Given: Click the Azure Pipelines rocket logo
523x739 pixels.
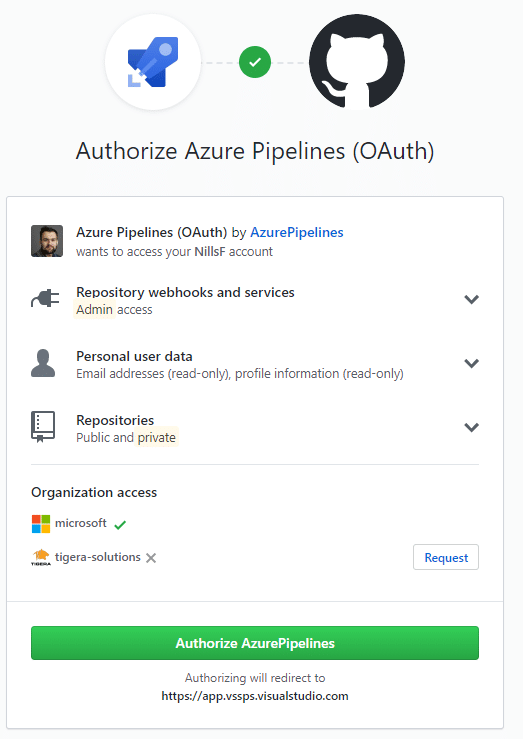Looking at the screenshot, I should [x=153, y=62].
